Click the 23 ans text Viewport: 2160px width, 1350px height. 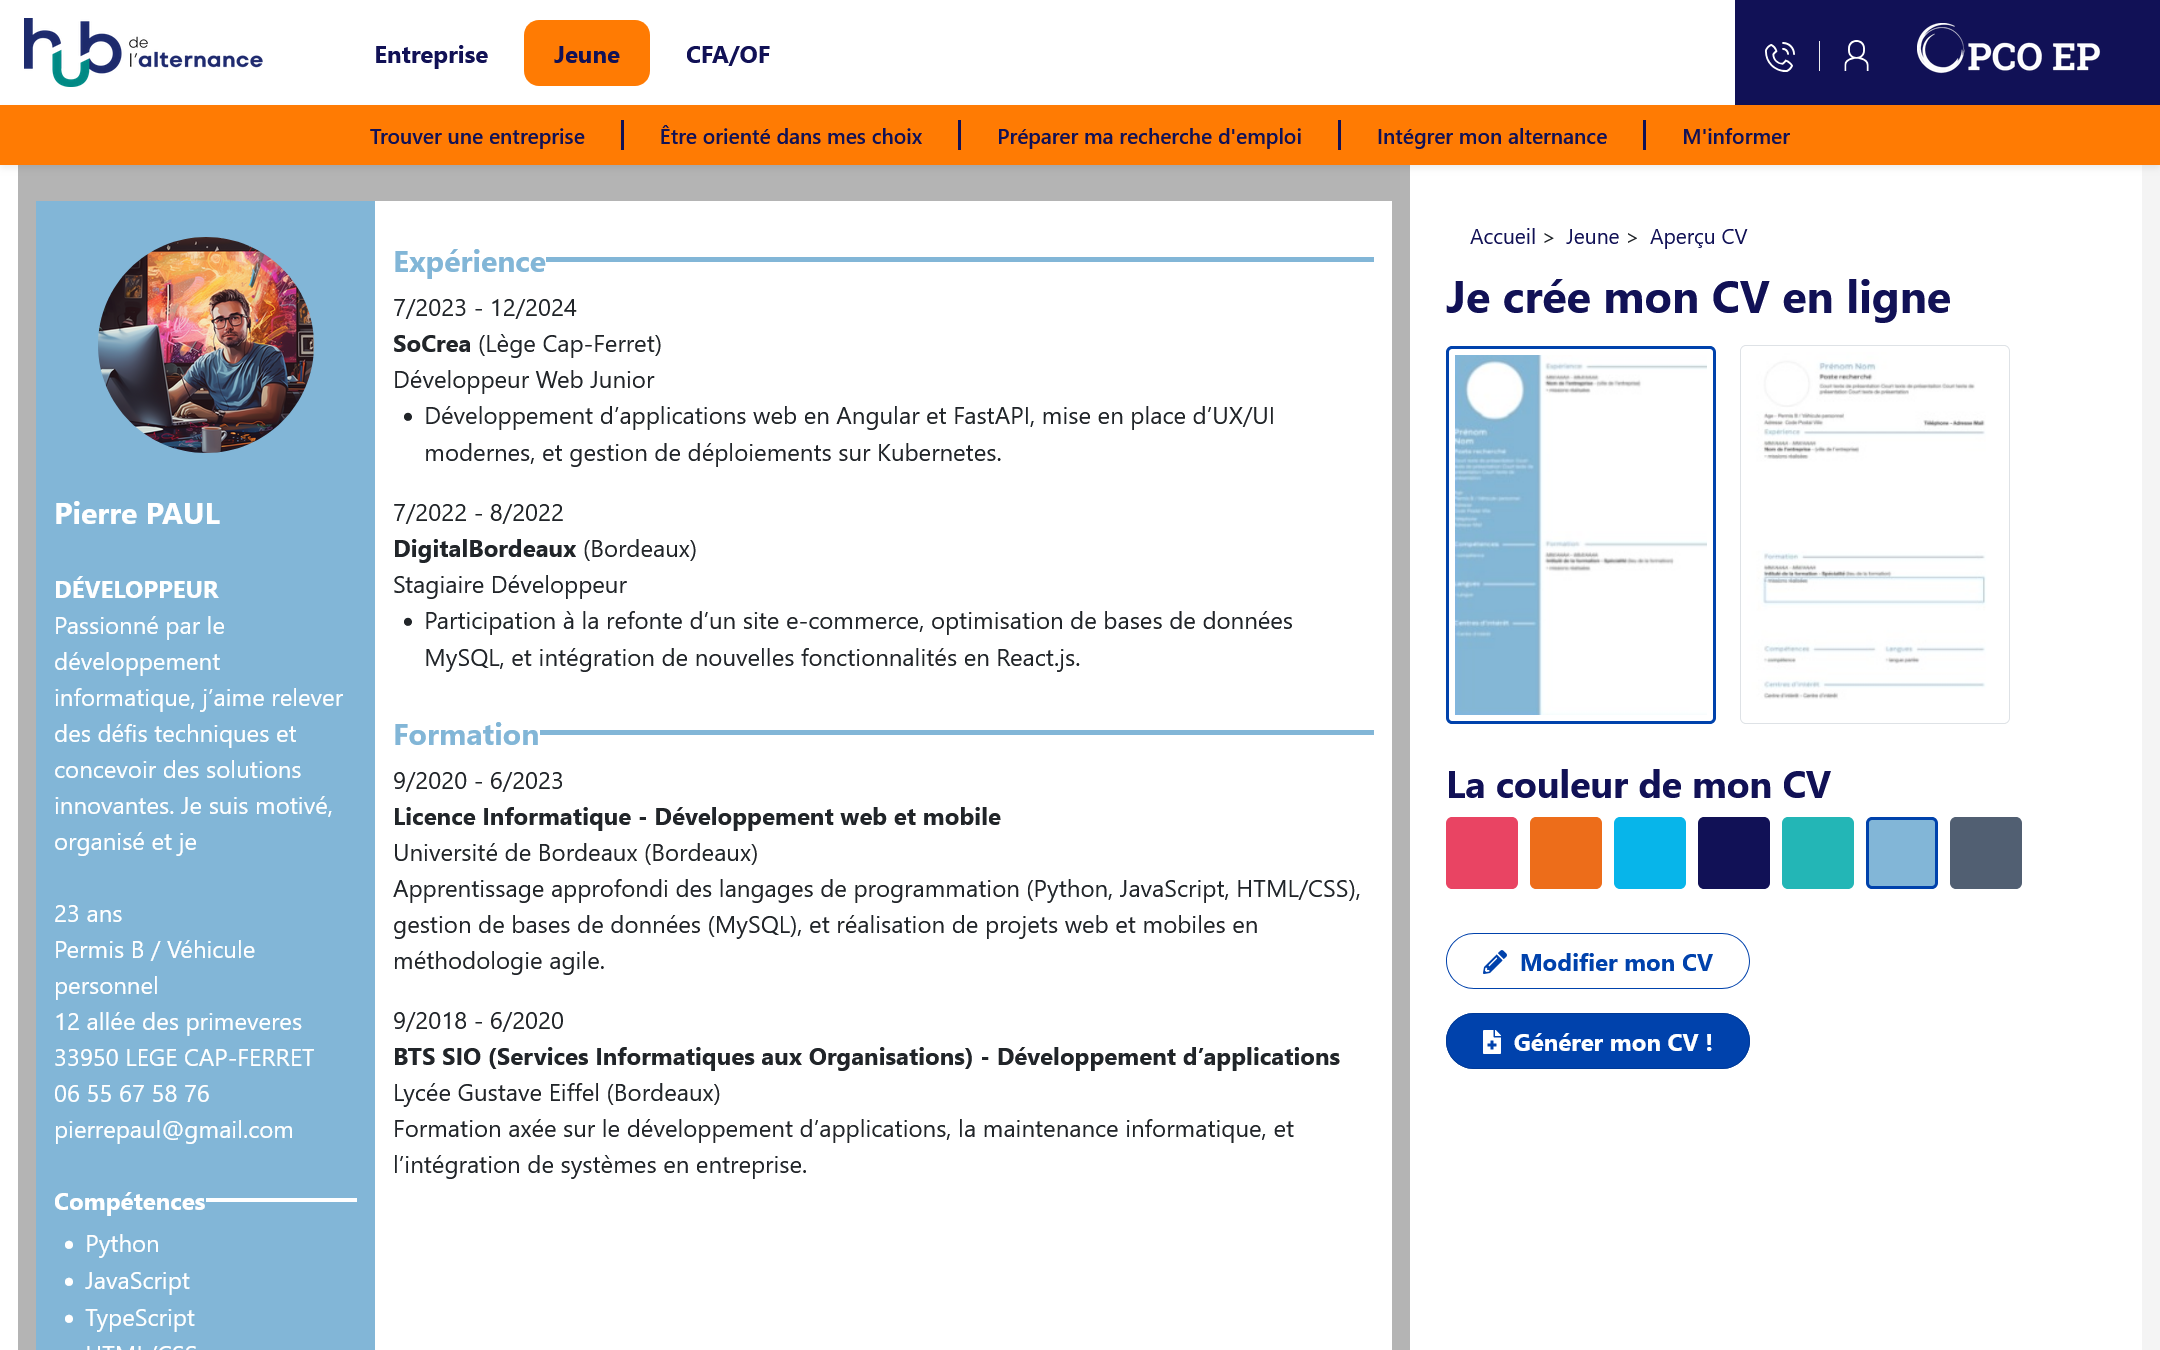88,914
